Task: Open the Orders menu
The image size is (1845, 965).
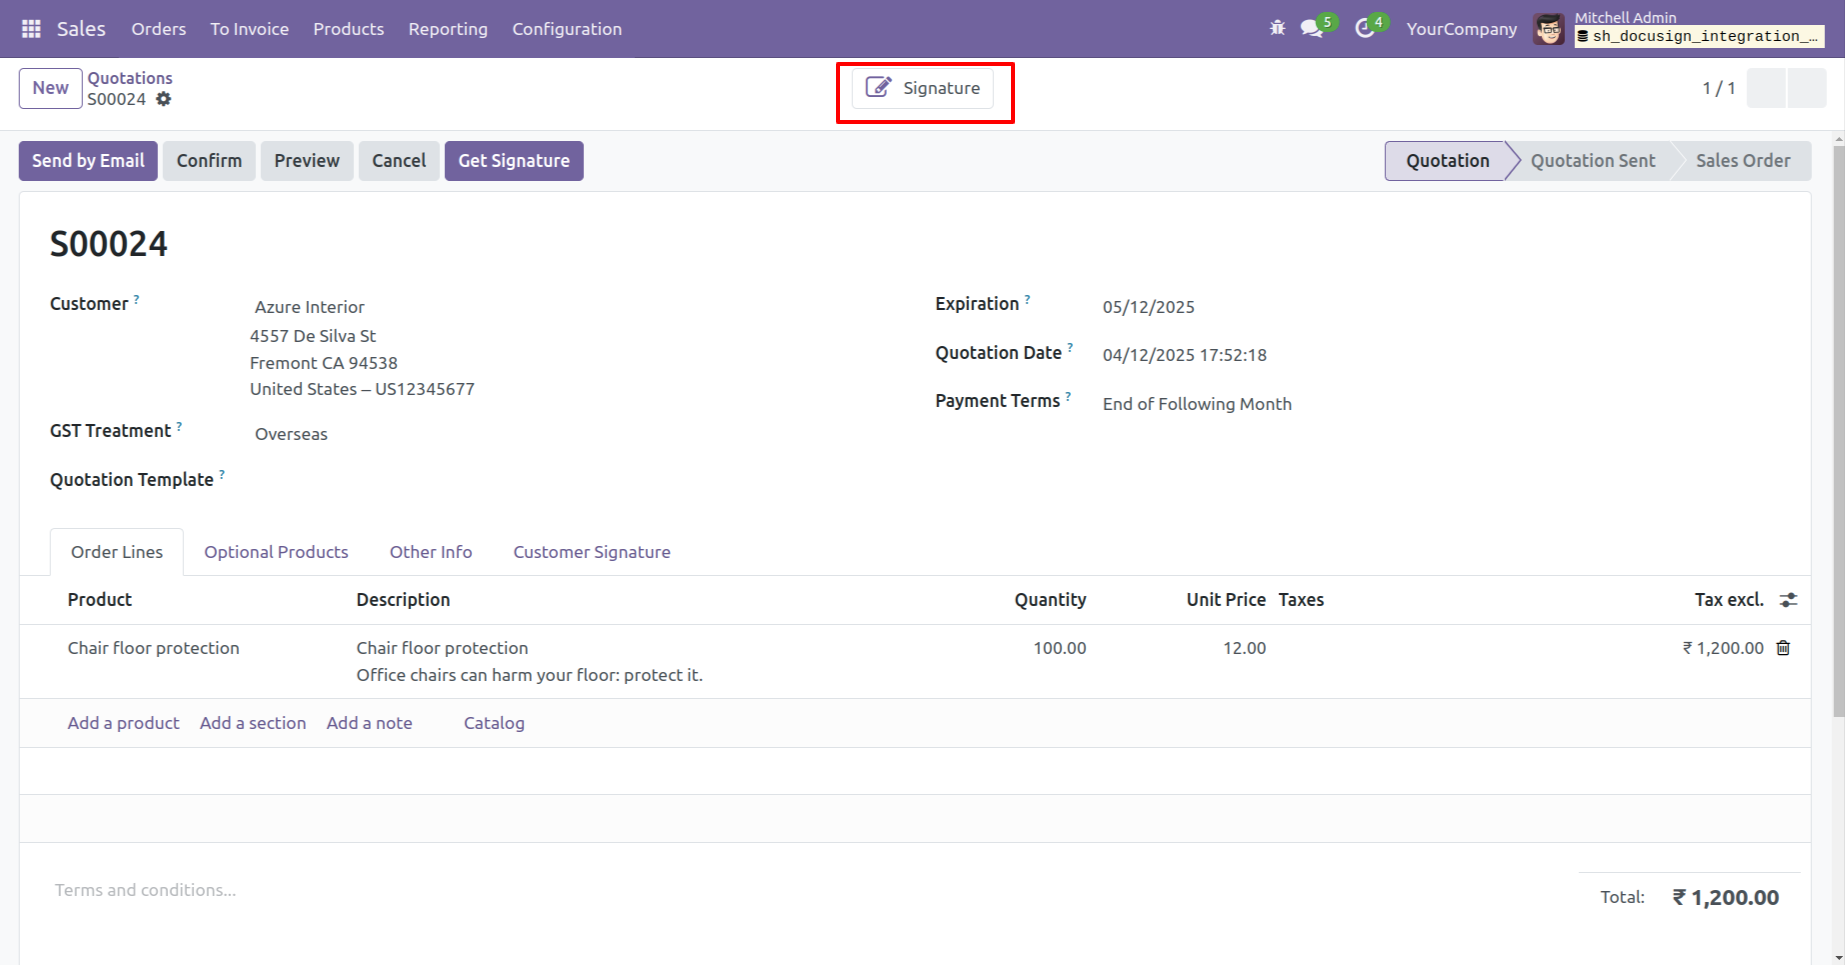Action: tap(158, 29)
